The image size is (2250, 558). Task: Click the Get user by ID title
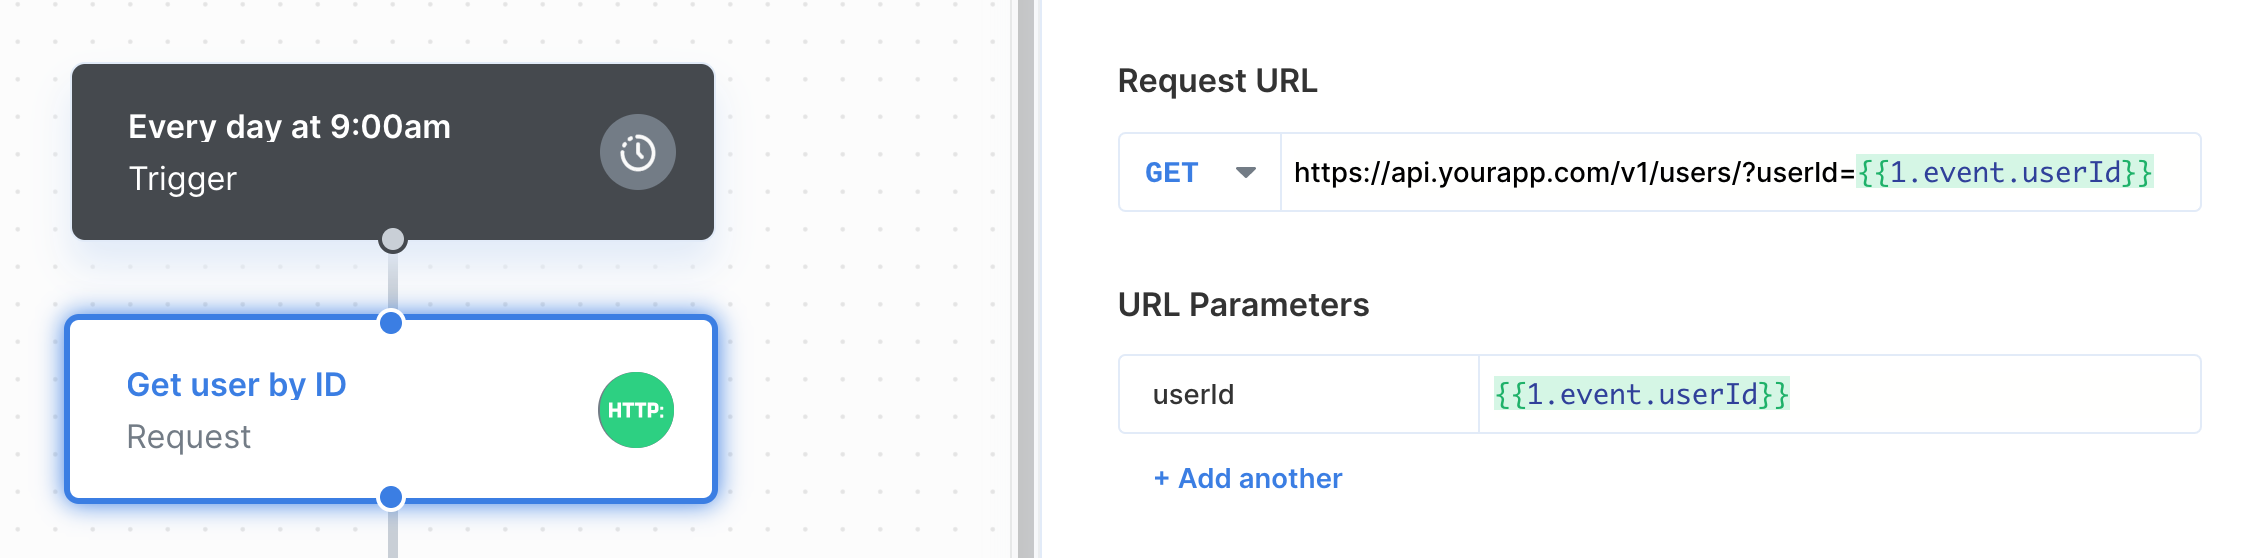pos(236,385)
